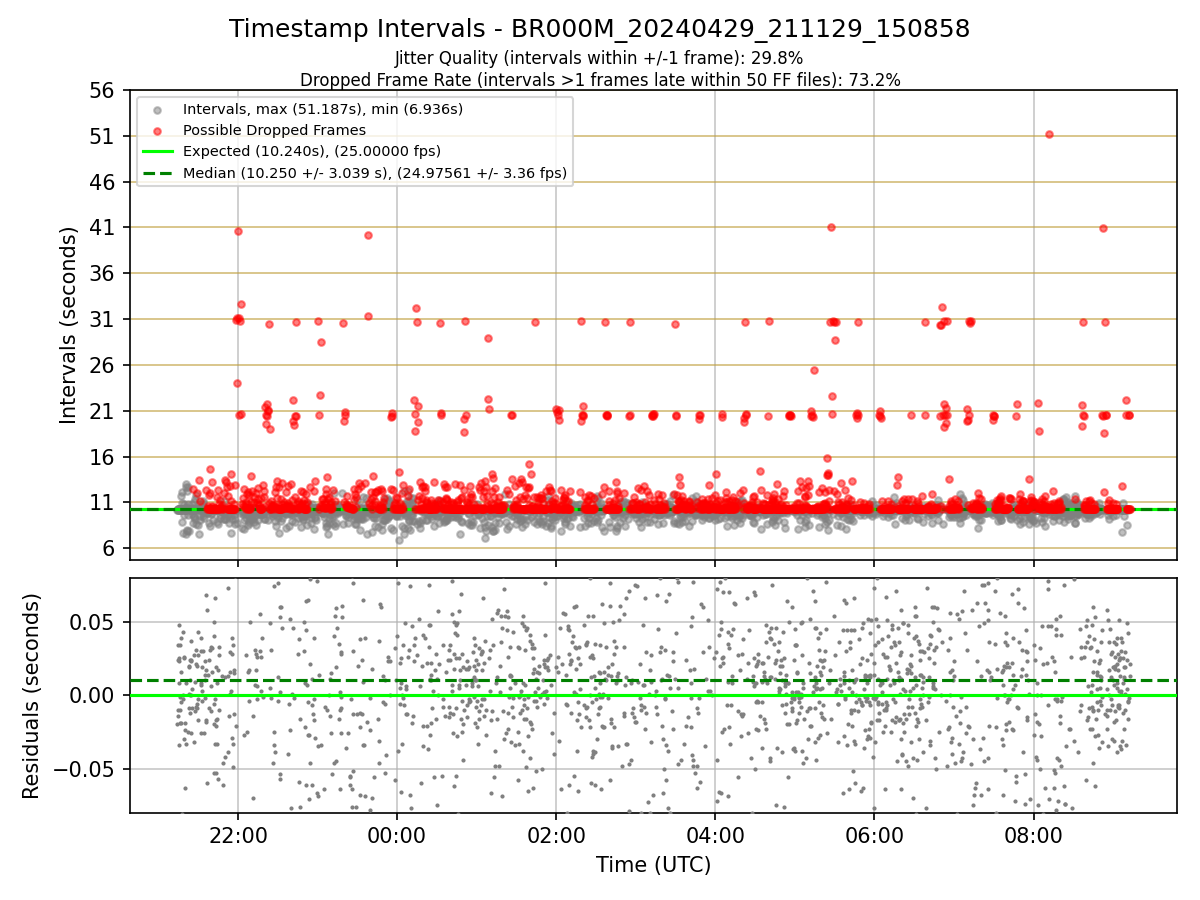Viewport: 1200px width, 900px height.
Task: Click the legend entry 'Median (10.250 +/- 3.039 s)'
Action: 375,173
